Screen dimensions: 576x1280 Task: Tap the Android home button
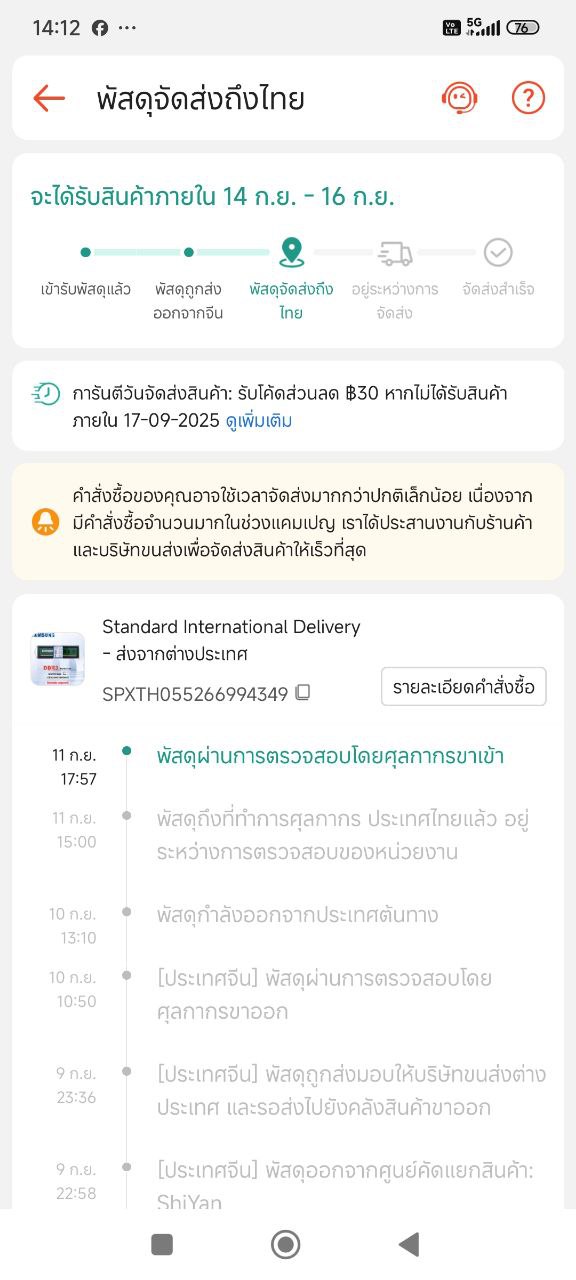pyautogui.click(x=286, y=1244)
